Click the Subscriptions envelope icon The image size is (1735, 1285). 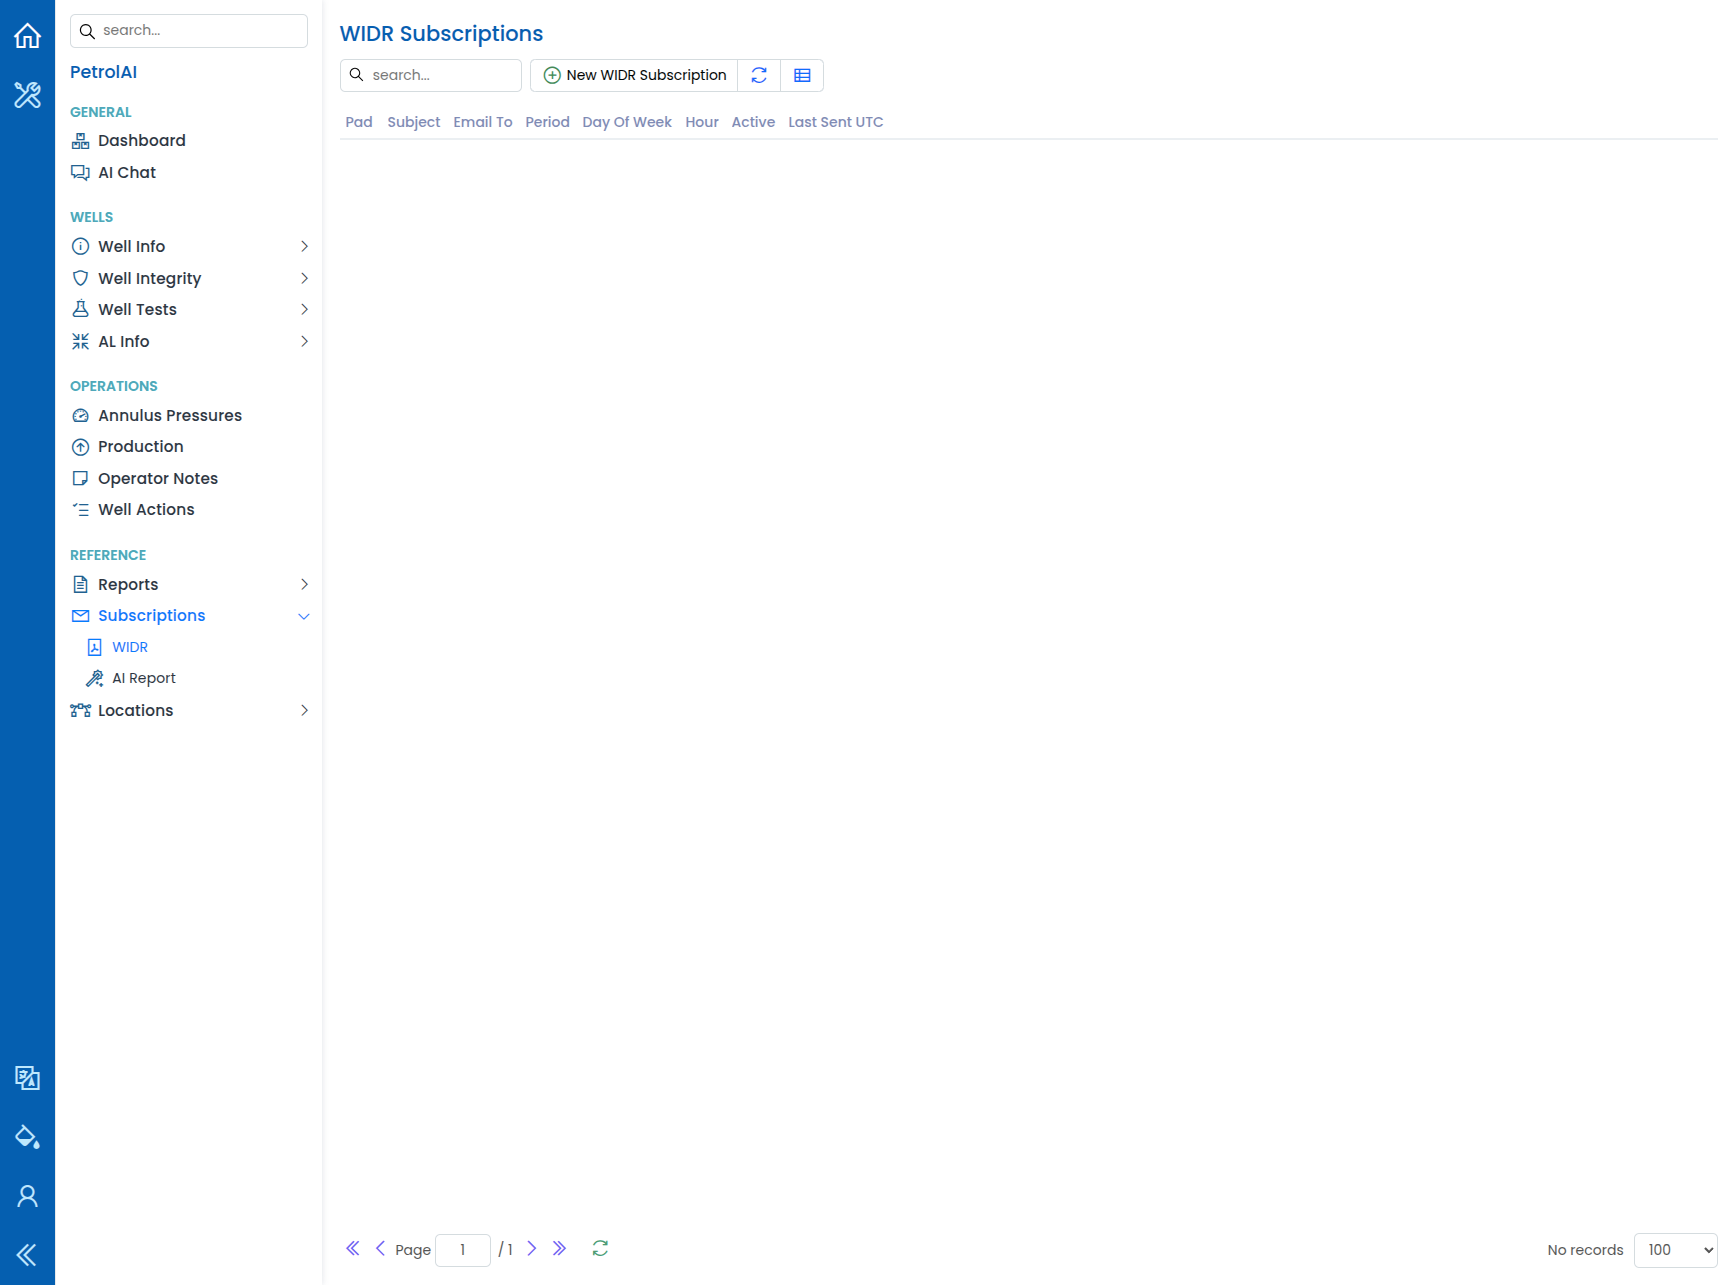click(81, 616)
